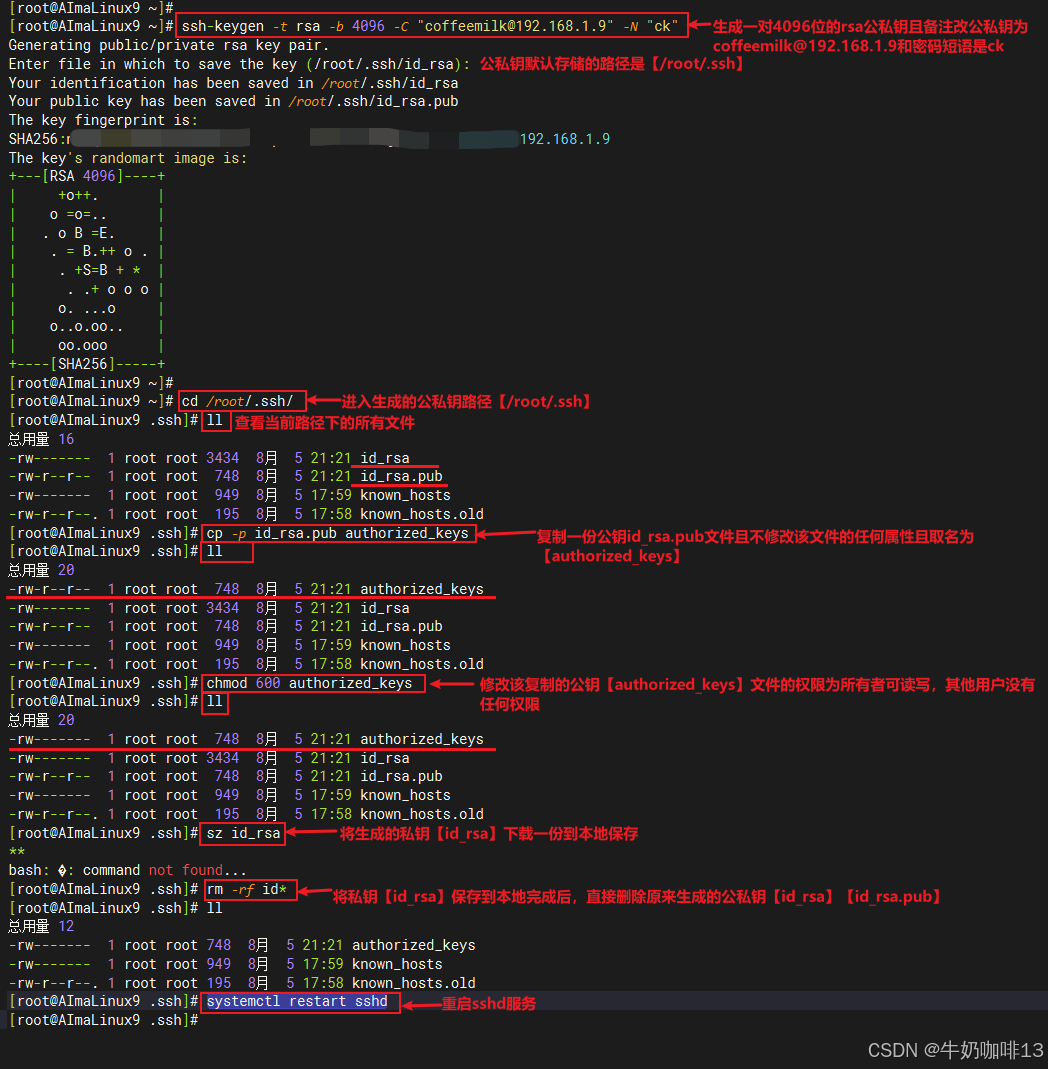Click 'The key's randomart image is:' line

(128, 158)
